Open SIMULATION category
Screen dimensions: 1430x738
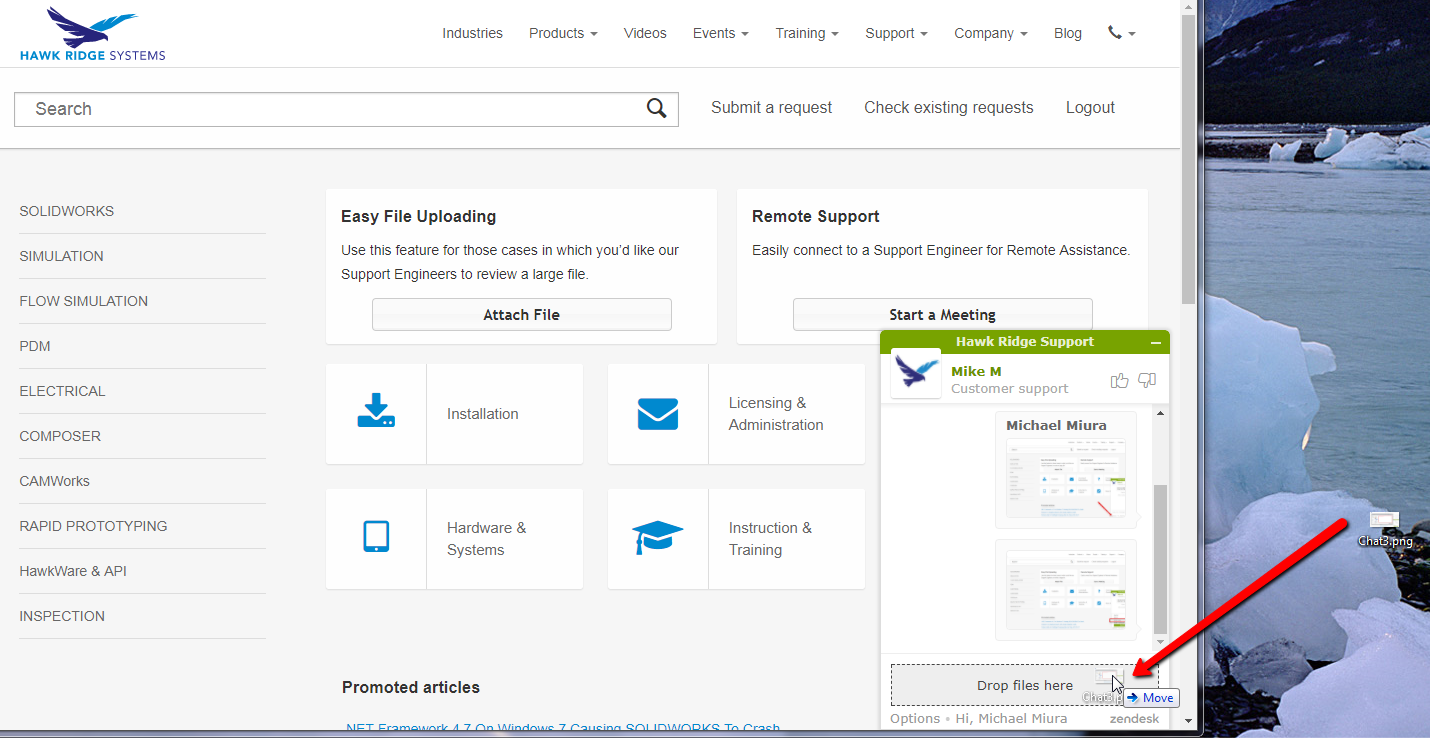click(61, 256)
